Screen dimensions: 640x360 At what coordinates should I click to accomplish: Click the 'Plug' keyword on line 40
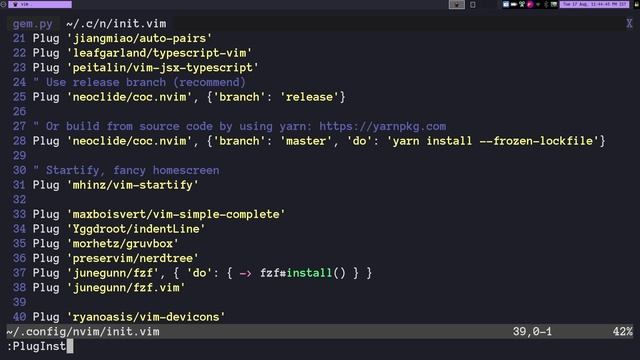[x=46, y=317]
